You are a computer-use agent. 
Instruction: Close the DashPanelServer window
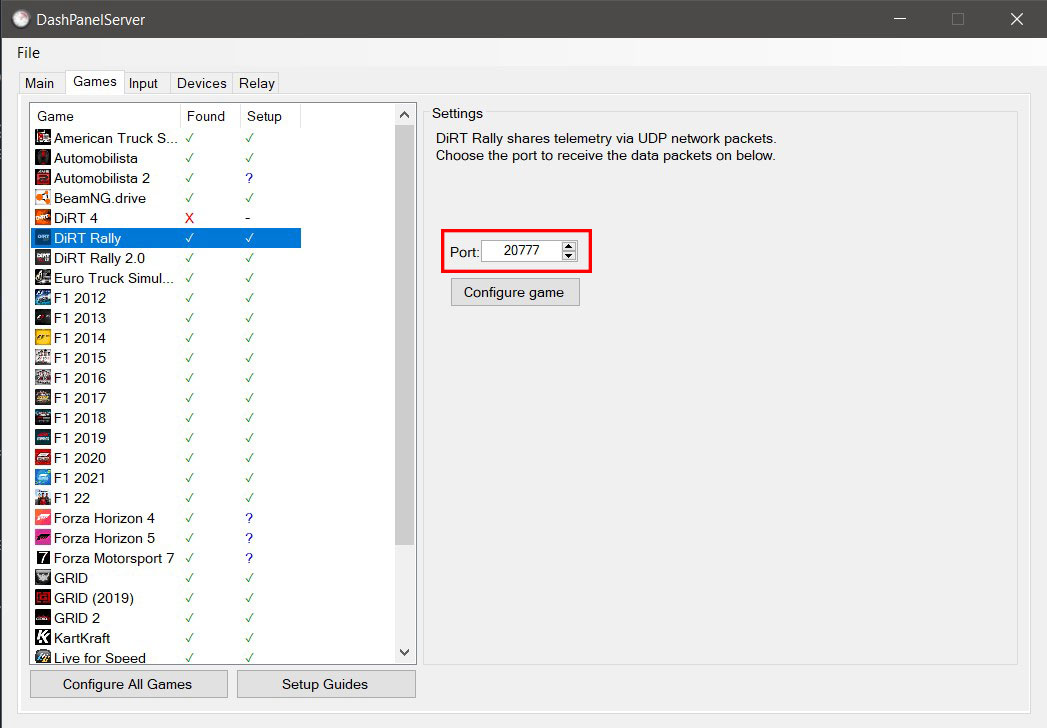coord(1016,19)
